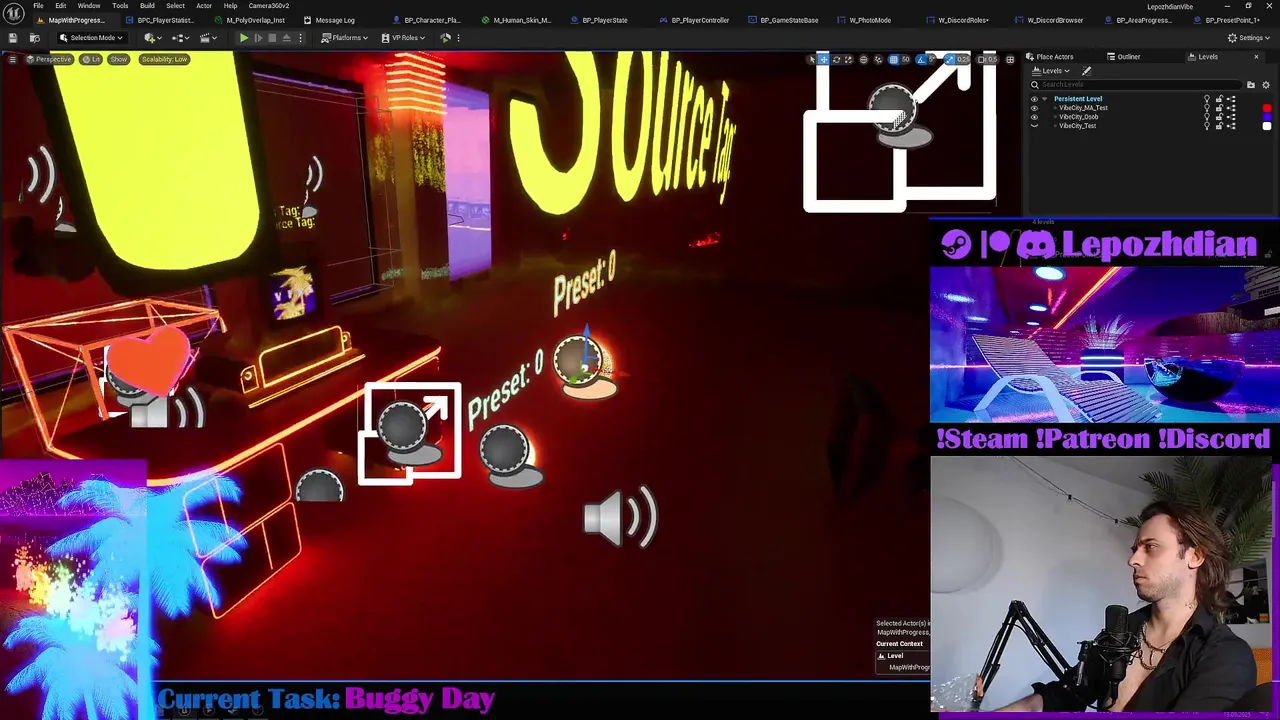Toggle grid snapping in viewport toolbar

(x=894, y=59)
